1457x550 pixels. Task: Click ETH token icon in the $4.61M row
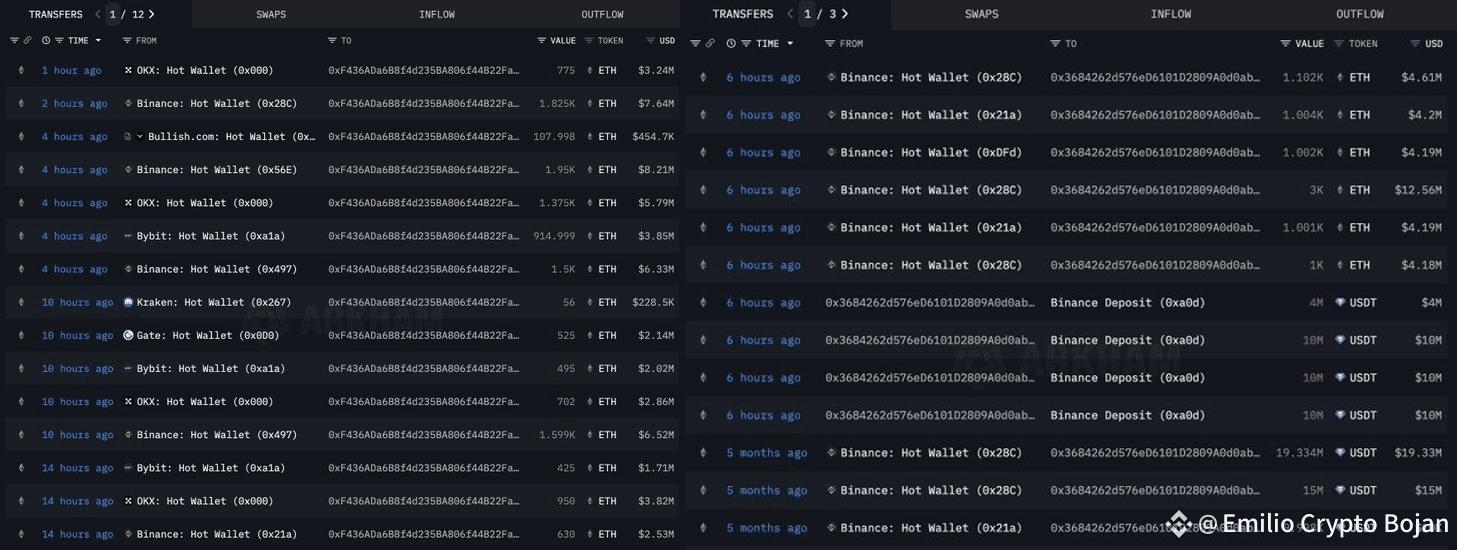(1340, 78)
